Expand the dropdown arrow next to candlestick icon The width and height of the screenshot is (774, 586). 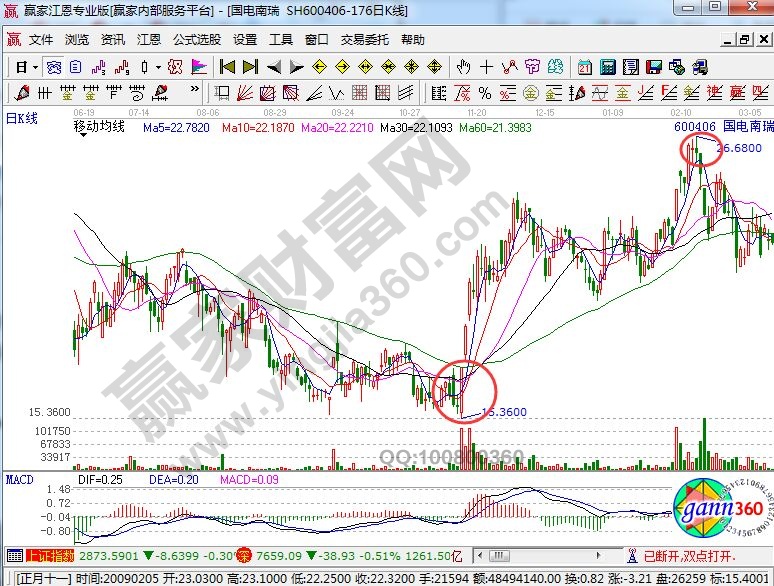click(x=159, y=67)
